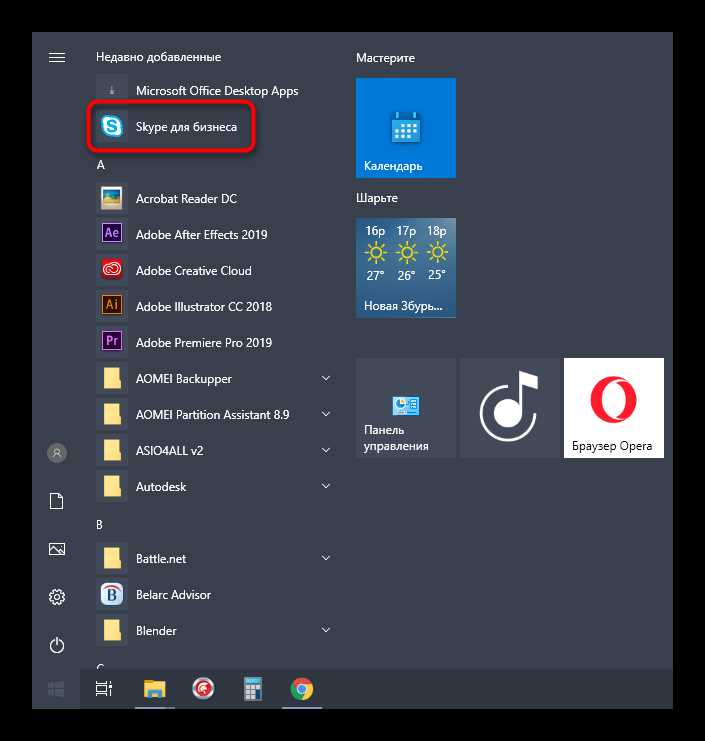705x741 pixels.
Task: Expand the Blender folder chevron
Action: [x=326, y=630]
